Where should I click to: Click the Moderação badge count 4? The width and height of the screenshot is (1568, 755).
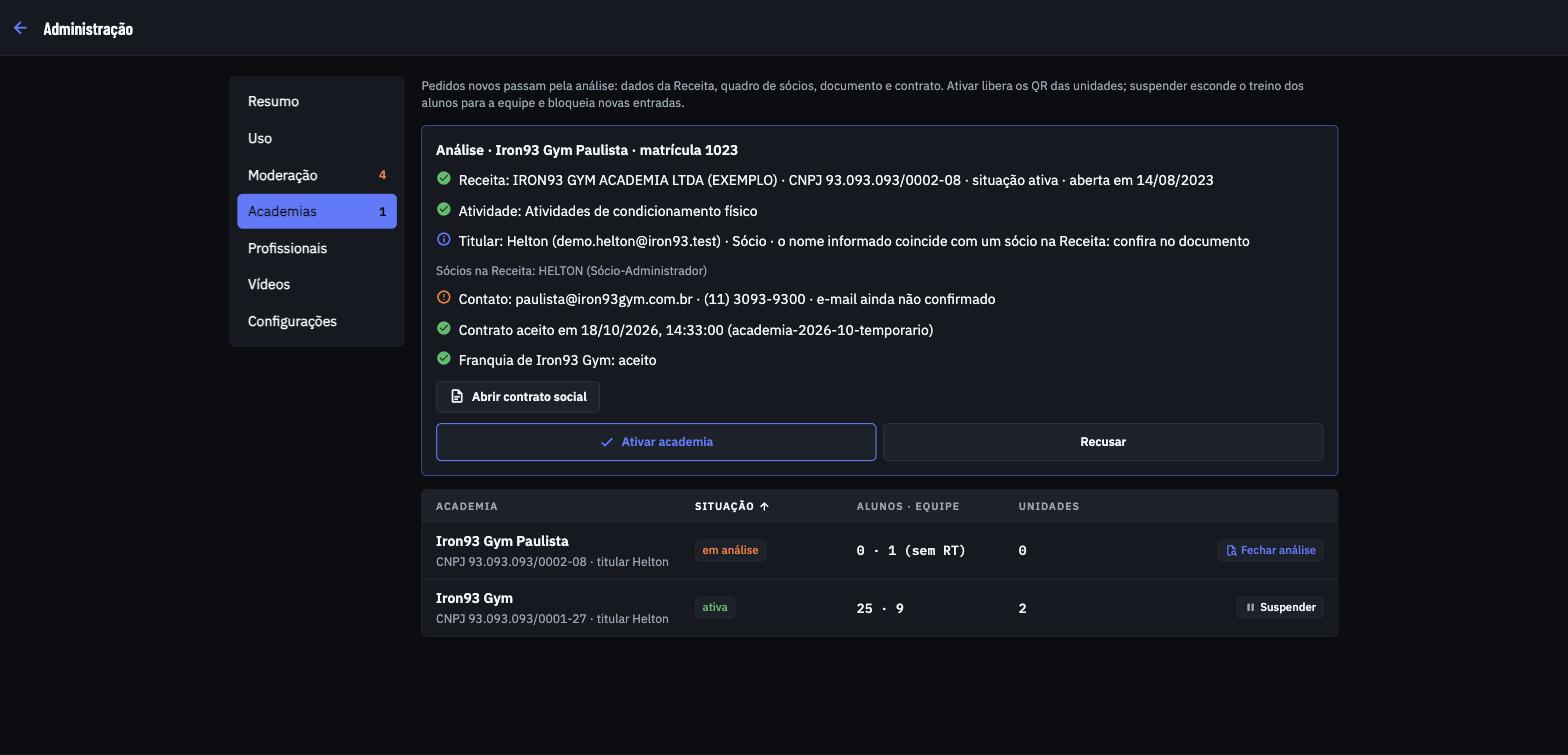pos(382,175)
